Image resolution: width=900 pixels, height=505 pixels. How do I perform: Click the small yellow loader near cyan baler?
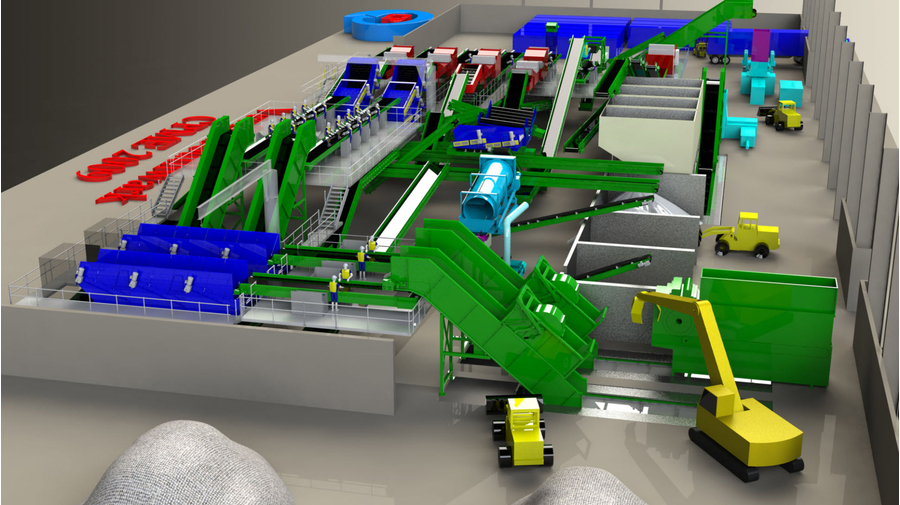pos(784,116)
